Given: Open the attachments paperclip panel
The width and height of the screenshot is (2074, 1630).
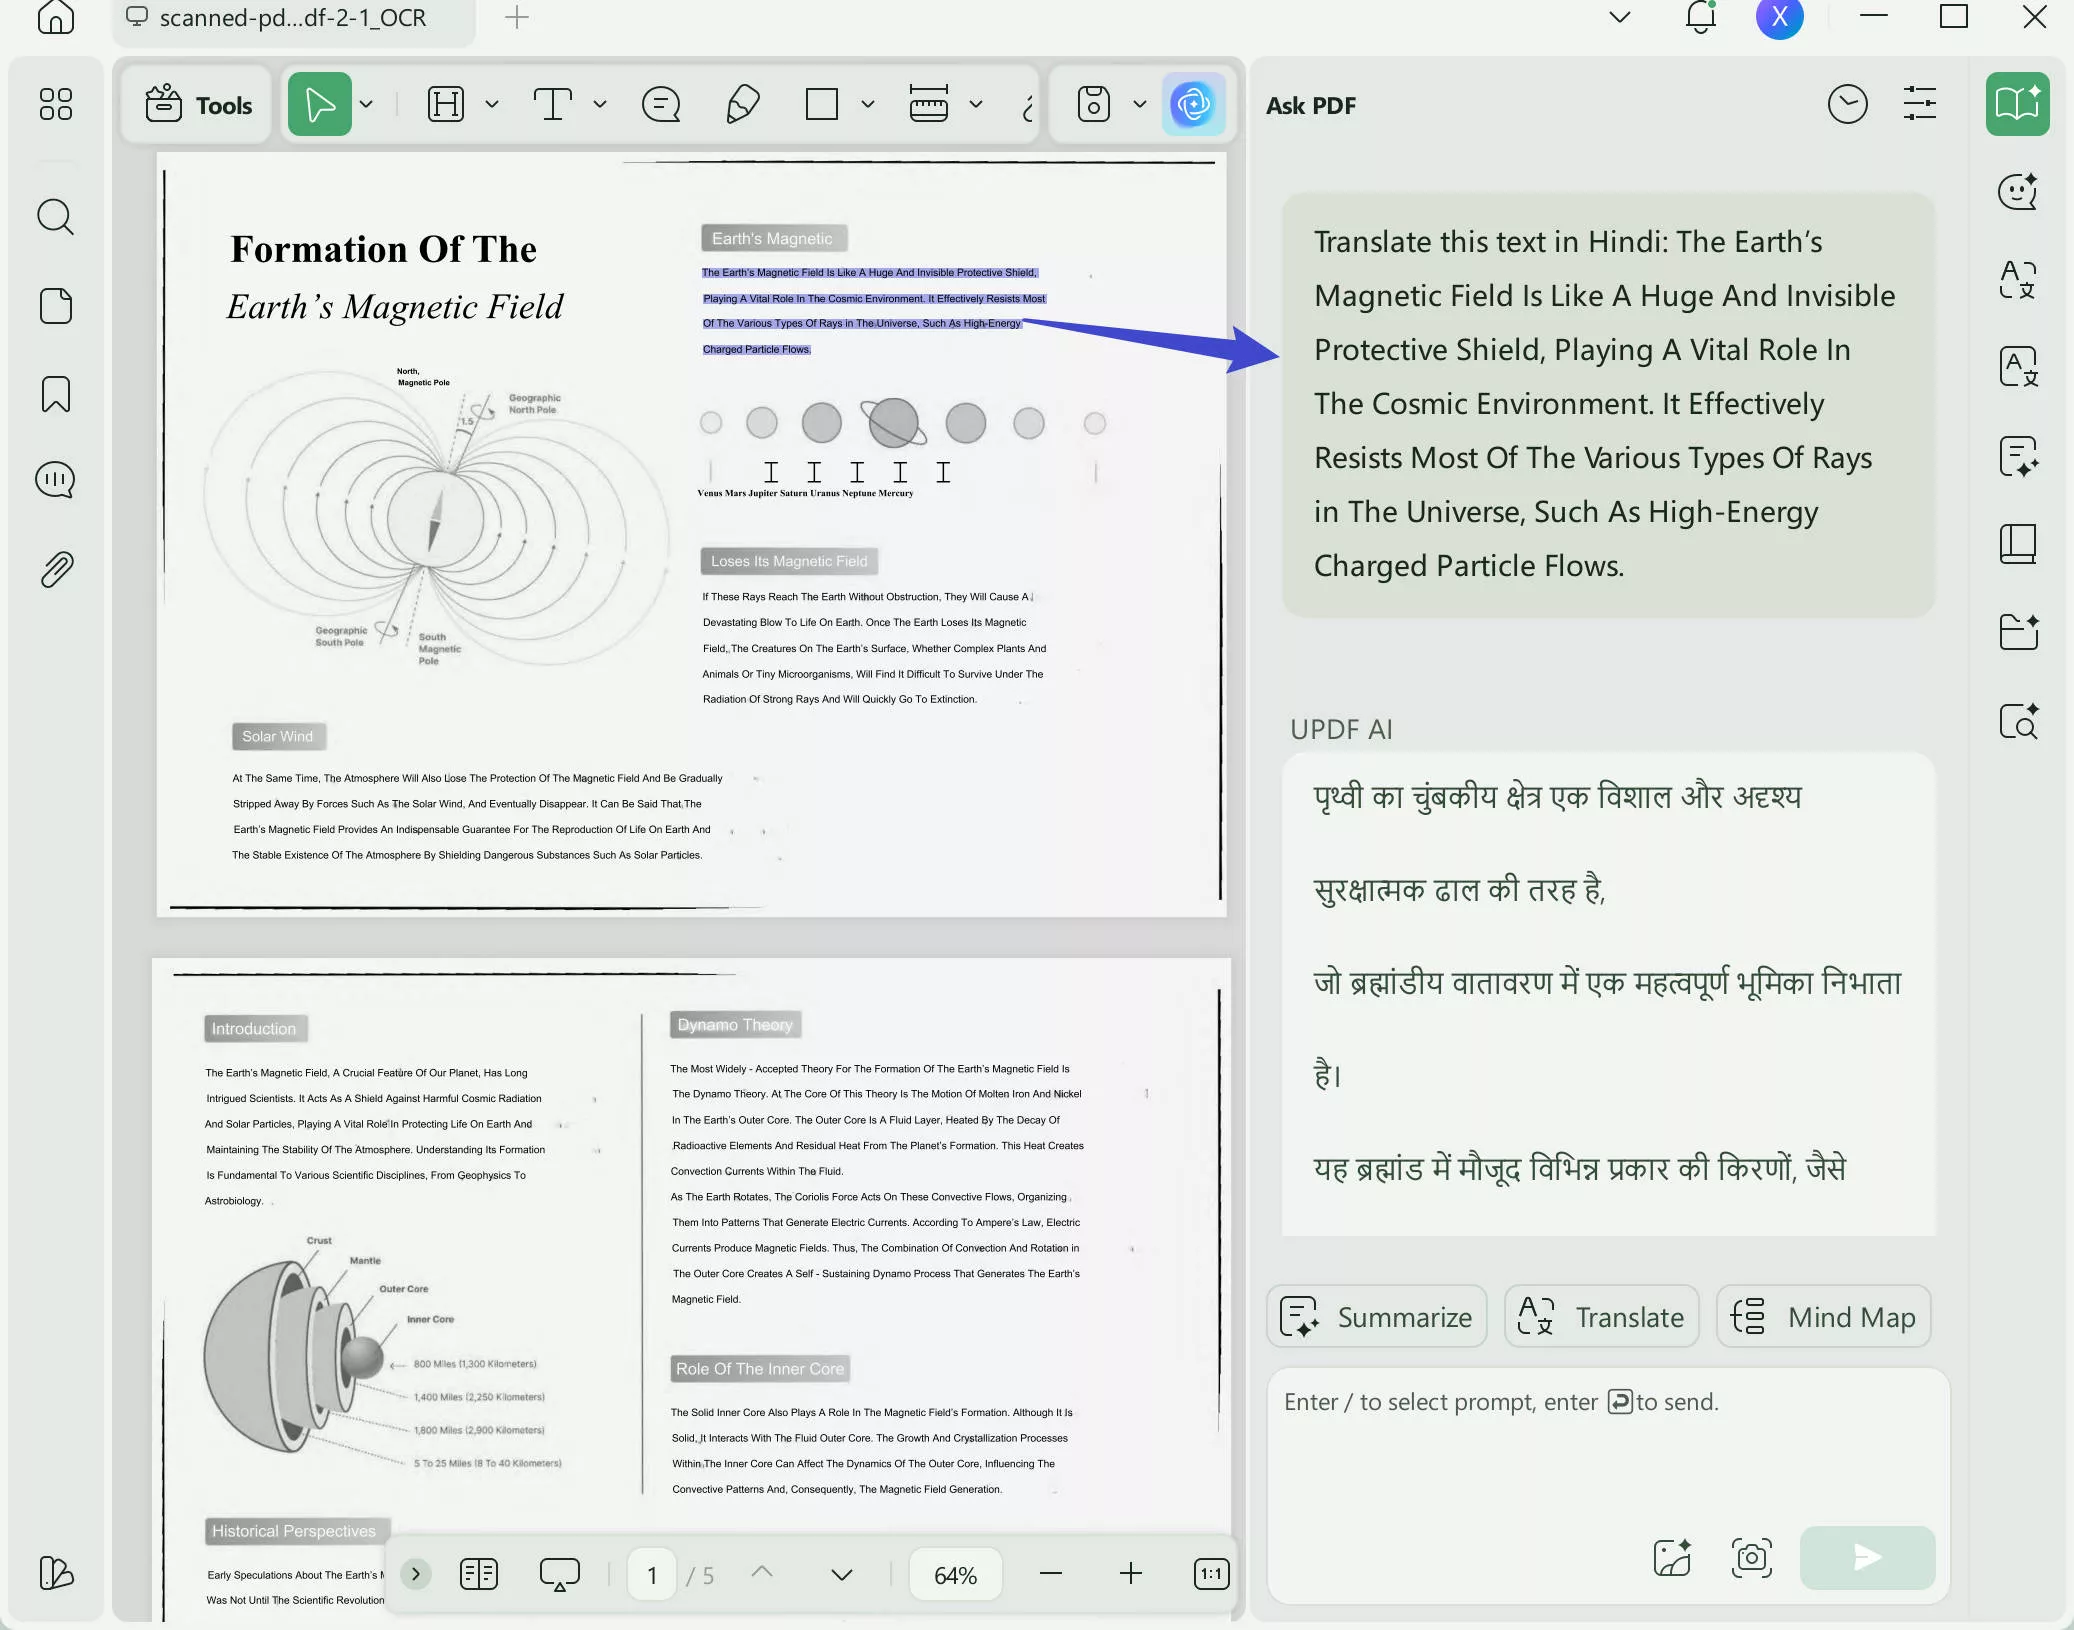Looking at the screenshot, I should click(x=56, y=569).
